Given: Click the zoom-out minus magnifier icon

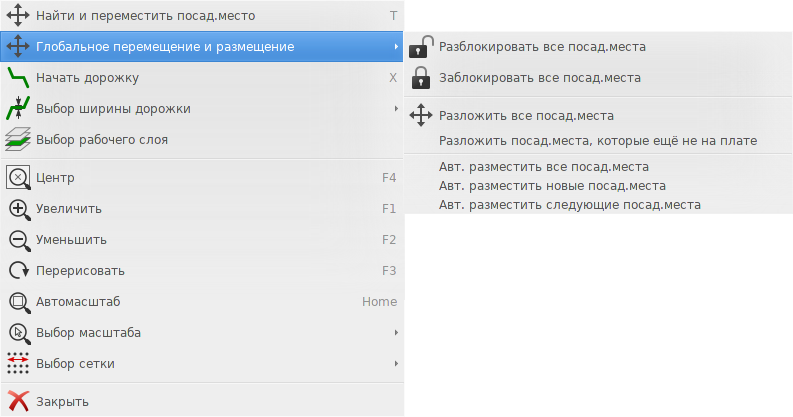Looking at the screenshot, I should coord(19,240).
